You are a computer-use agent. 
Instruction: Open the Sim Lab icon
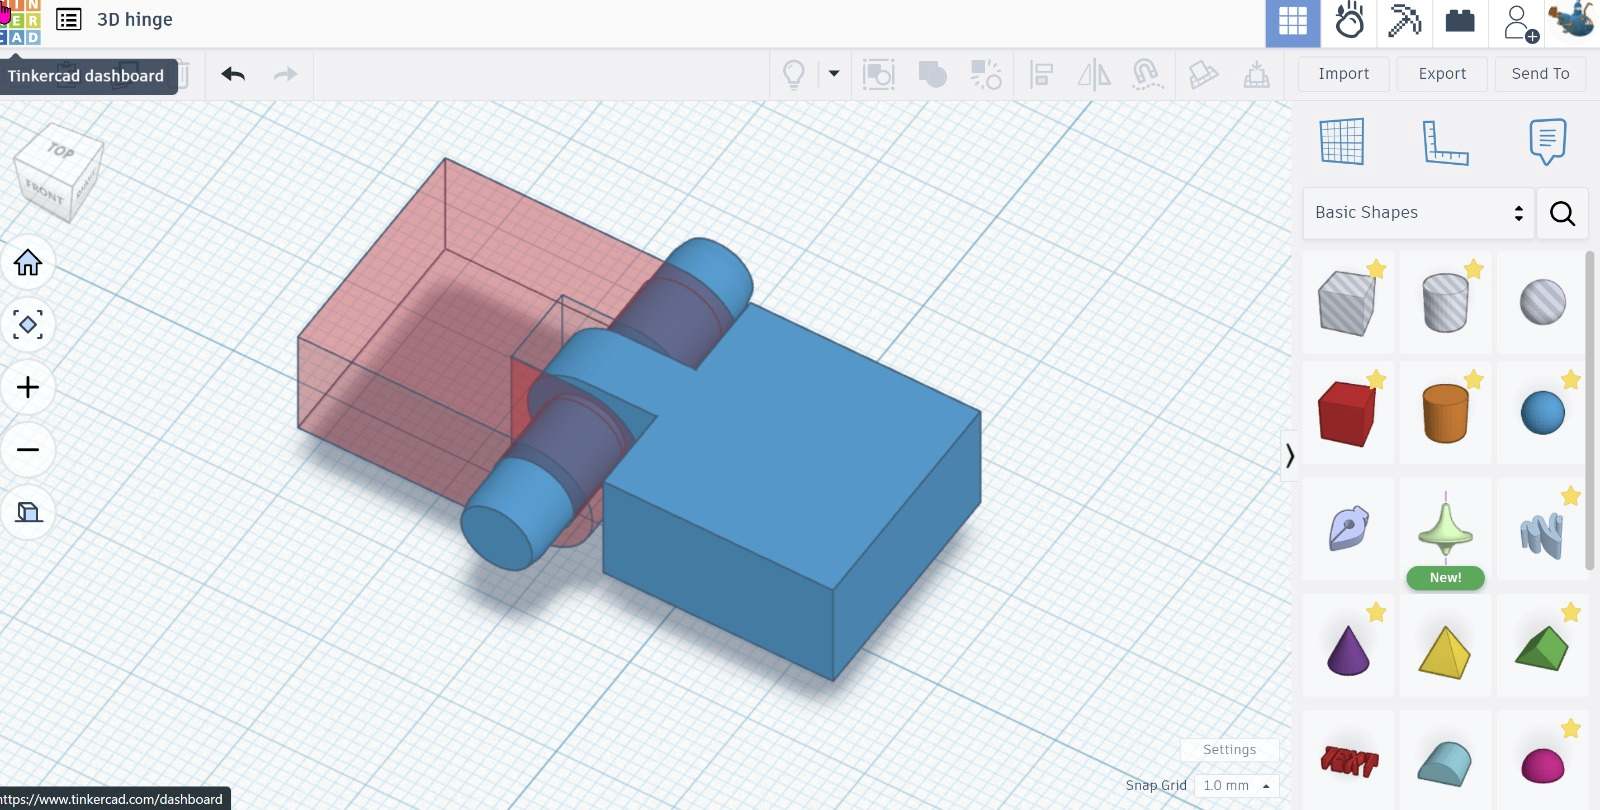coord(1349,21)
